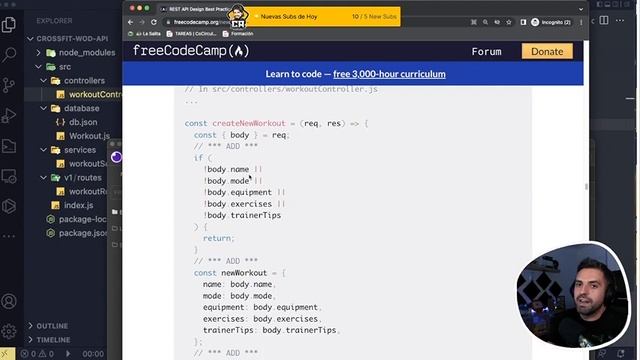Open the browser side panel icon
Image resolution: width=640 pixels, height=360 pixels.
coord(523,22)
